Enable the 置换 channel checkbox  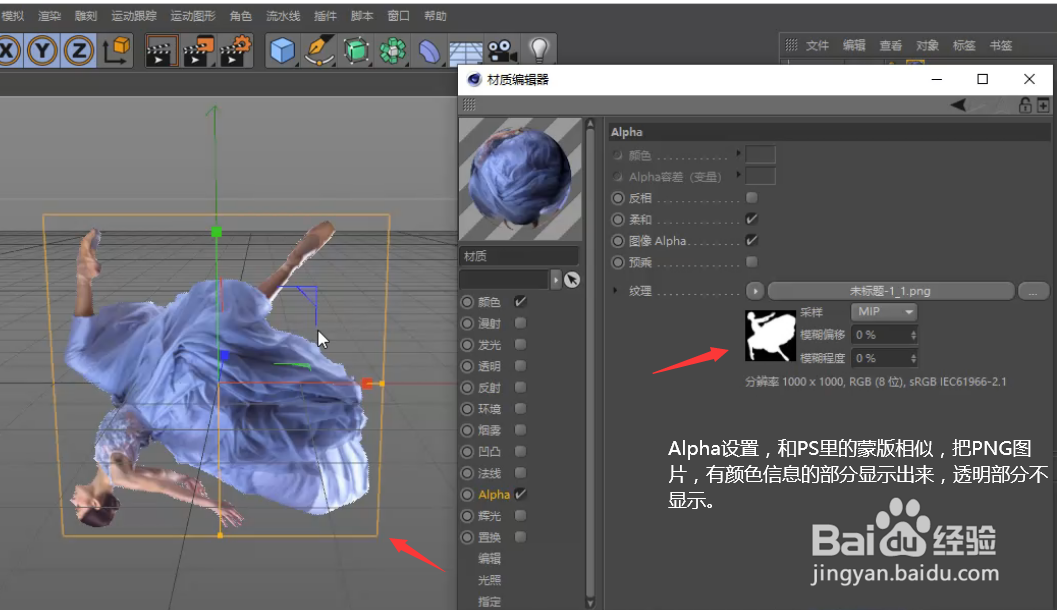click(x=520, y=537)
